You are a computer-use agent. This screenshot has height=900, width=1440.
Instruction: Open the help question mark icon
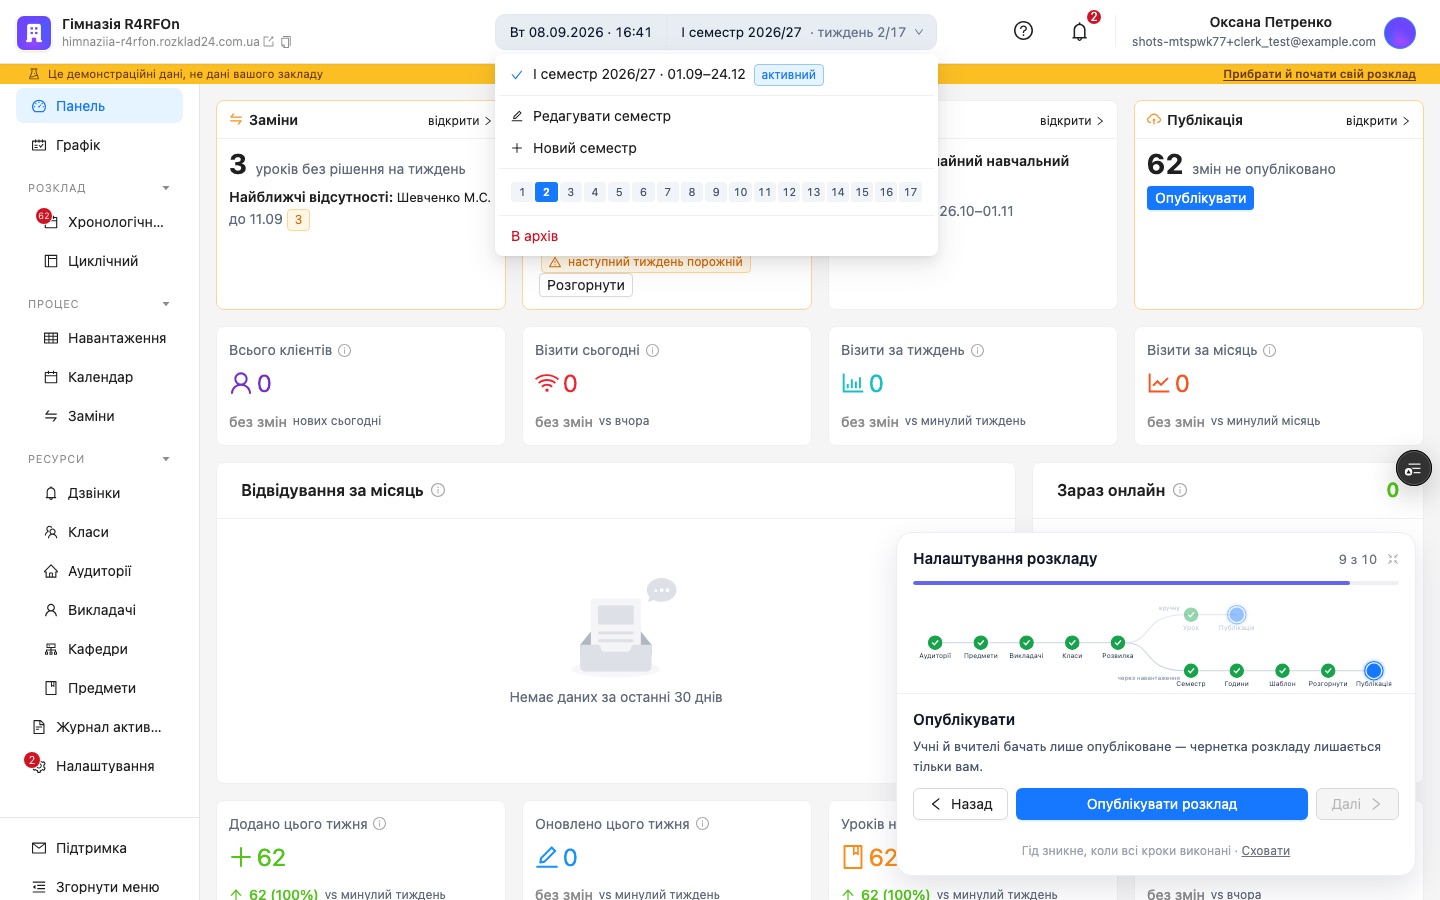[x=1023, y=31]
